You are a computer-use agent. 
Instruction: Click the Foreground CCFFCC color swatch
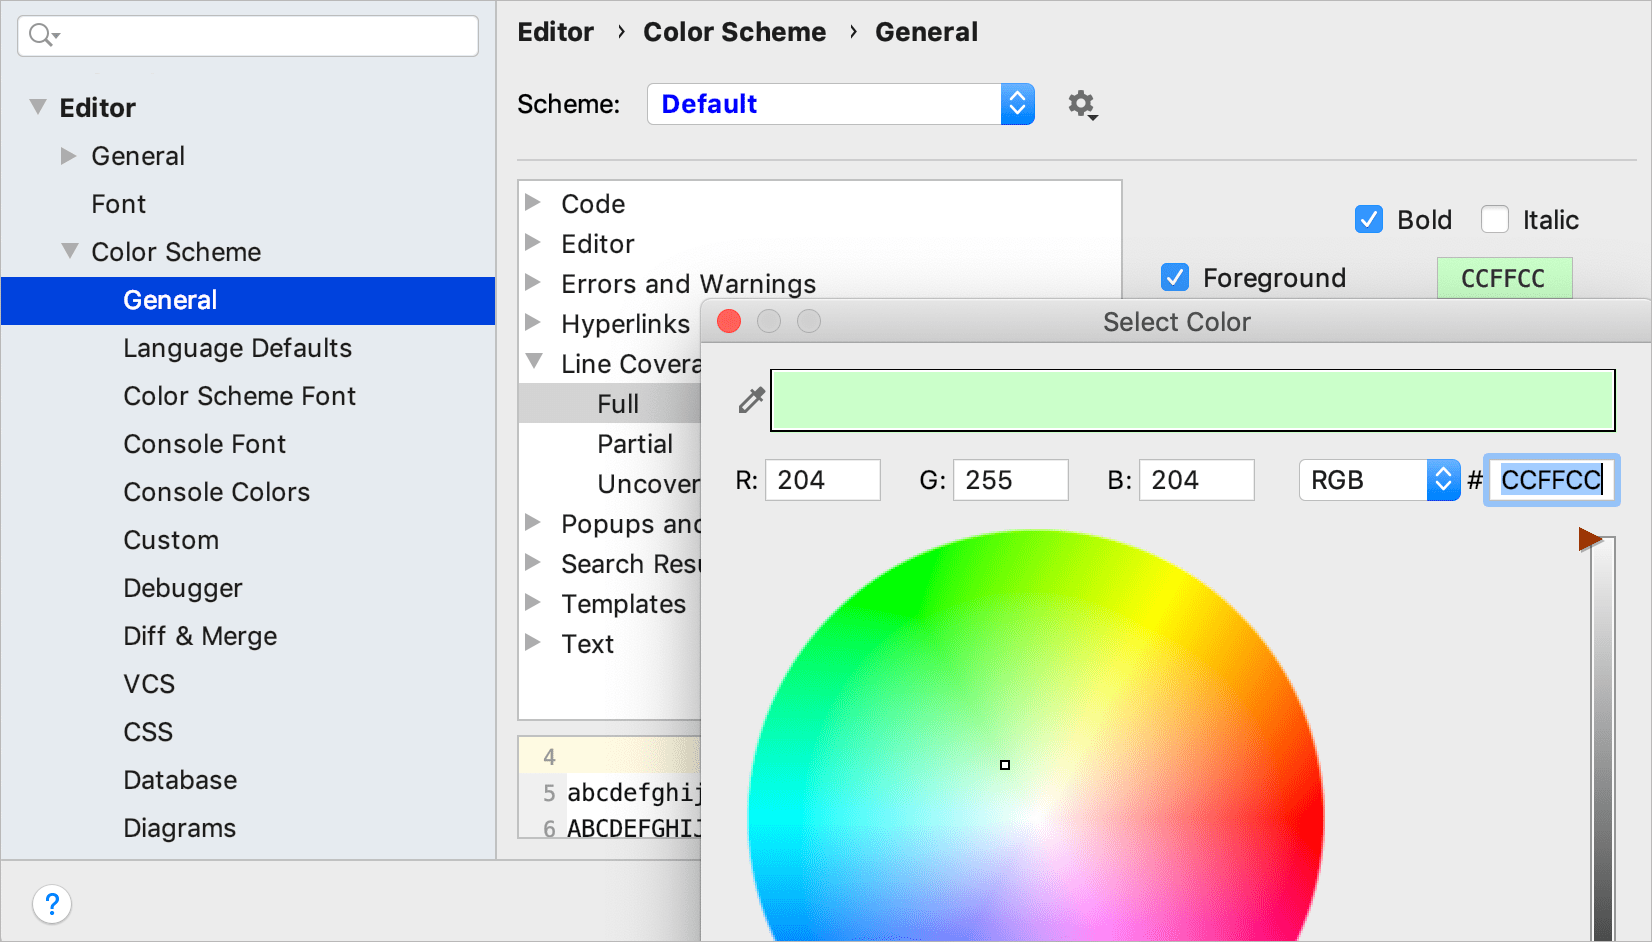click(1504, 278)
